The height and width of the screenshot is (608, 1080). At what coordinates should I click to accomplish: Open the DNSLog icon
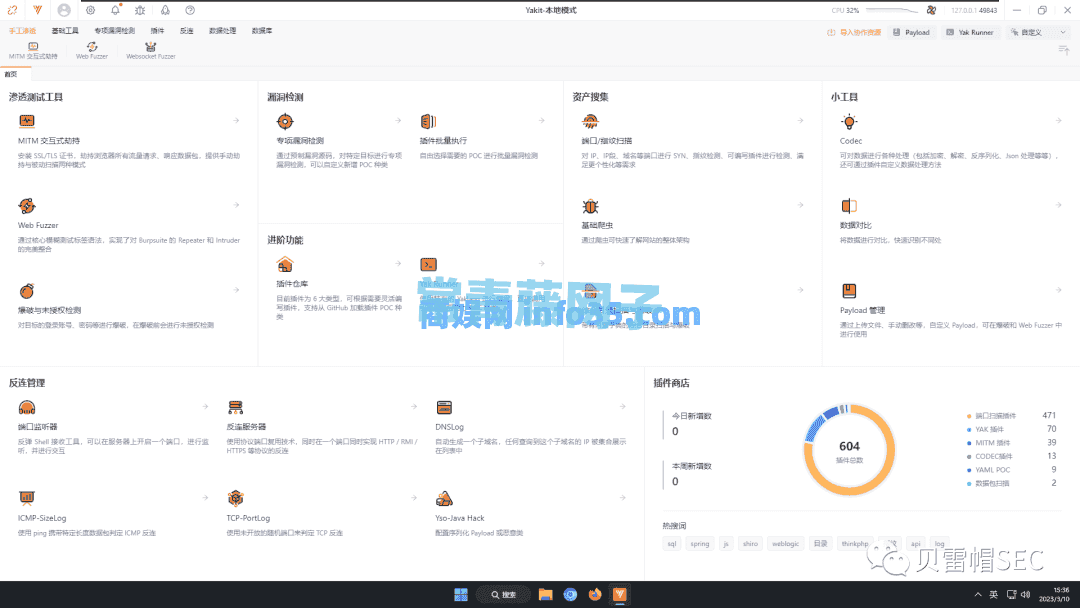pyautogui.click(x=444, y=408)
